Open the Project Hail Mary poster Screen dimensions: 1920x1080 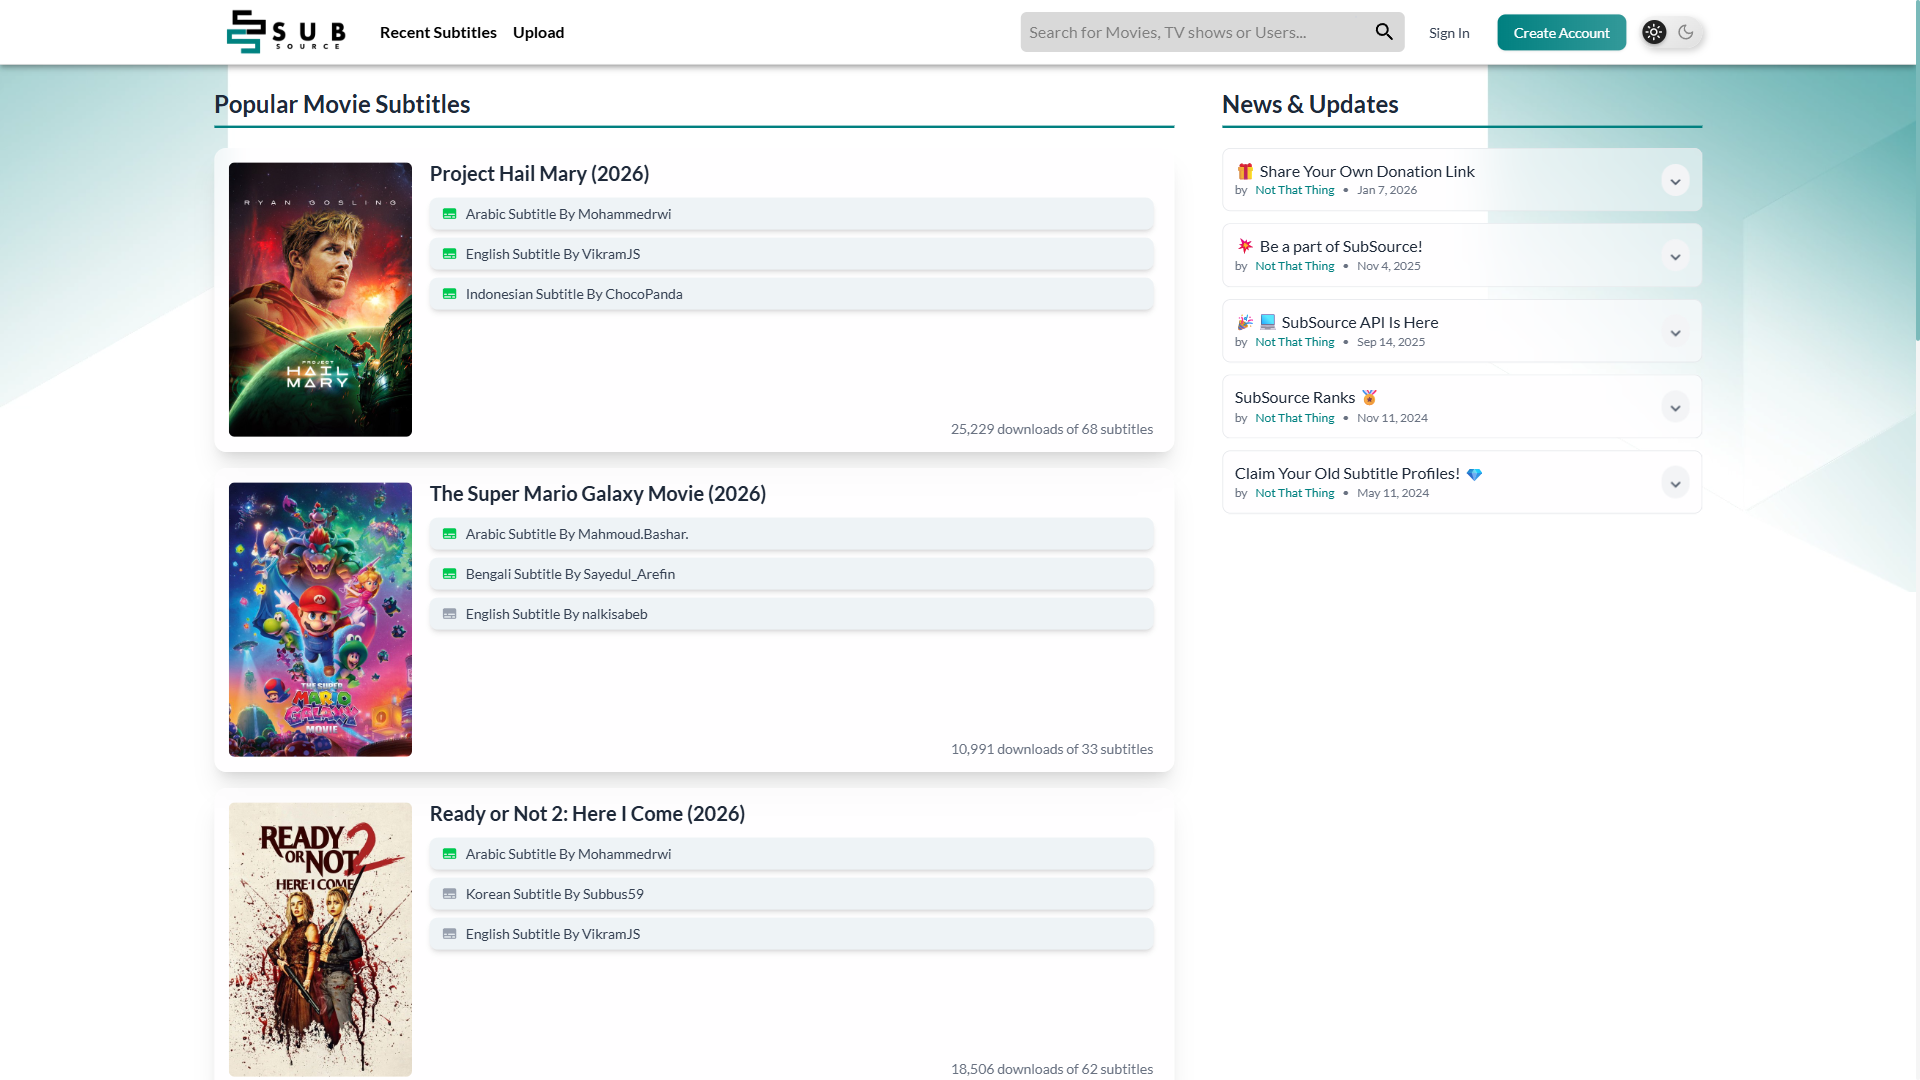tap(320, 299)
